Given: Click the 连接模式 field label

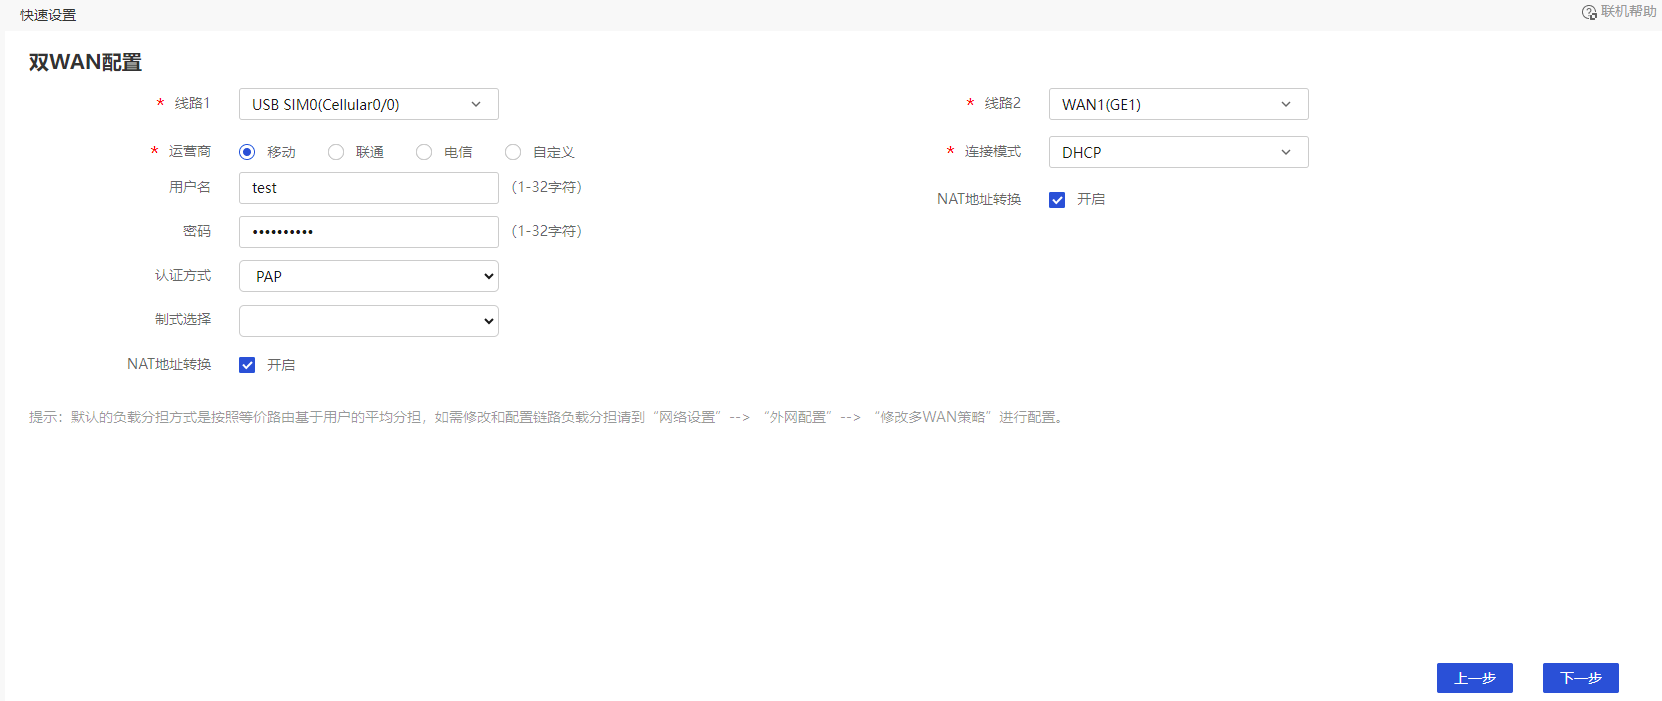Looking at the screenshot, I should tap(993, 151).
